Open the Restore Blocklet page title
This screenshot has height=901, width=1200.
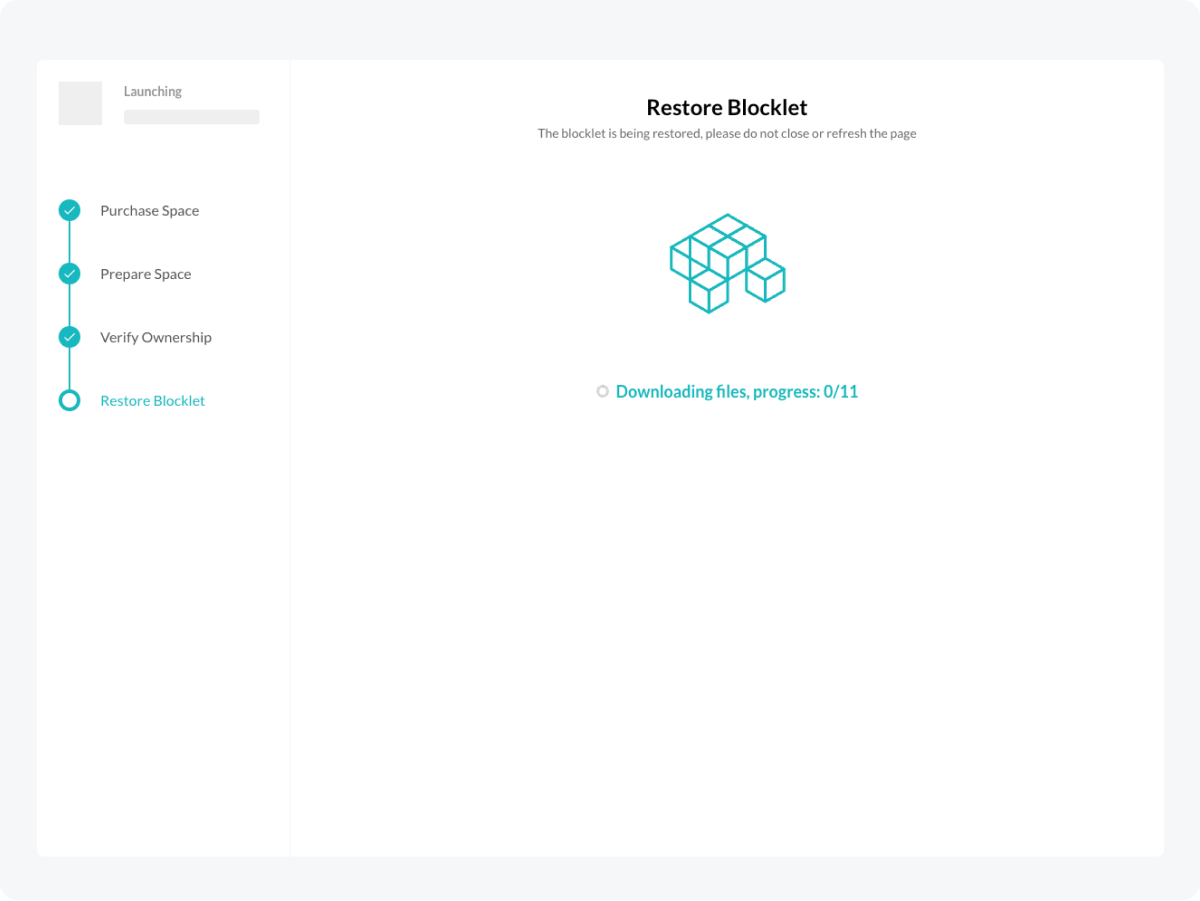(x=727, y=107)
